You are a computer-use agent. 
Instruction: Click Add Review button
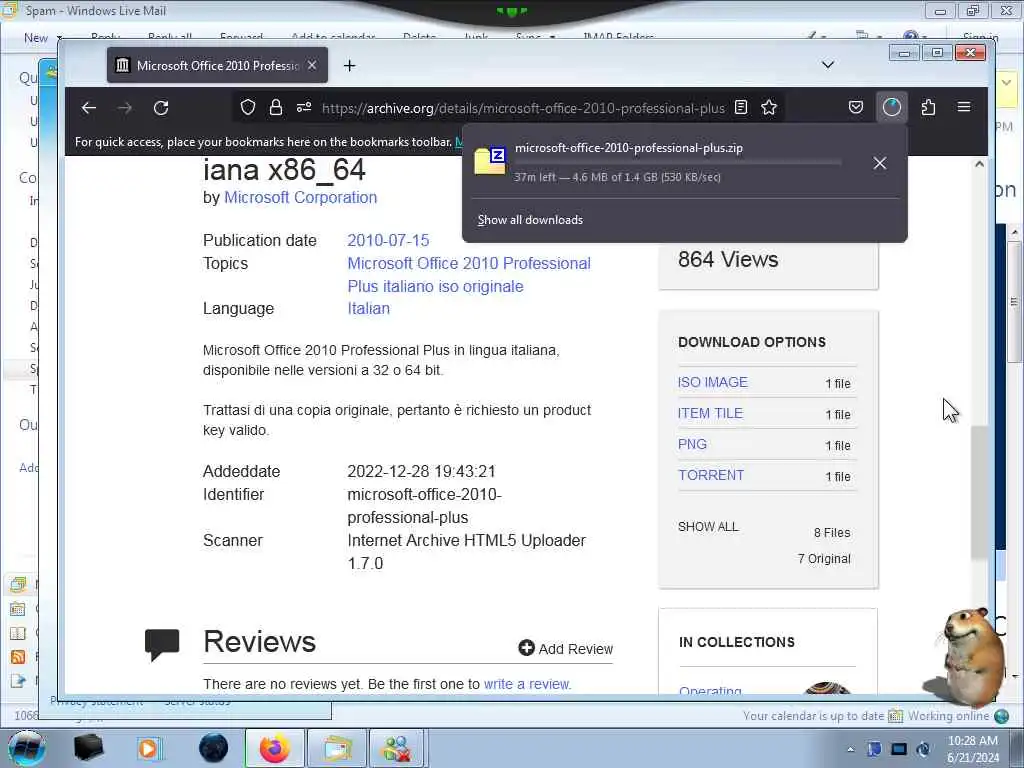566,648
